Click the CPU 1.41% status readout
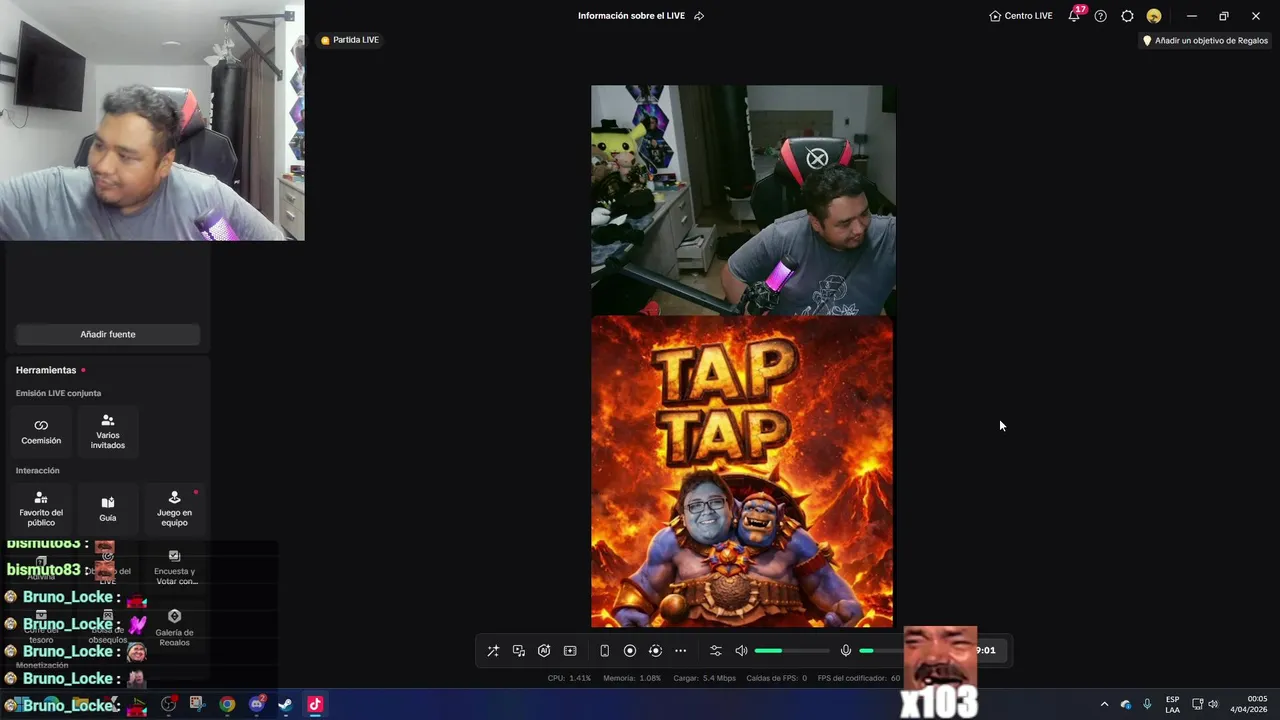Viewport: 1280px width, 720px height. [569, 678]
